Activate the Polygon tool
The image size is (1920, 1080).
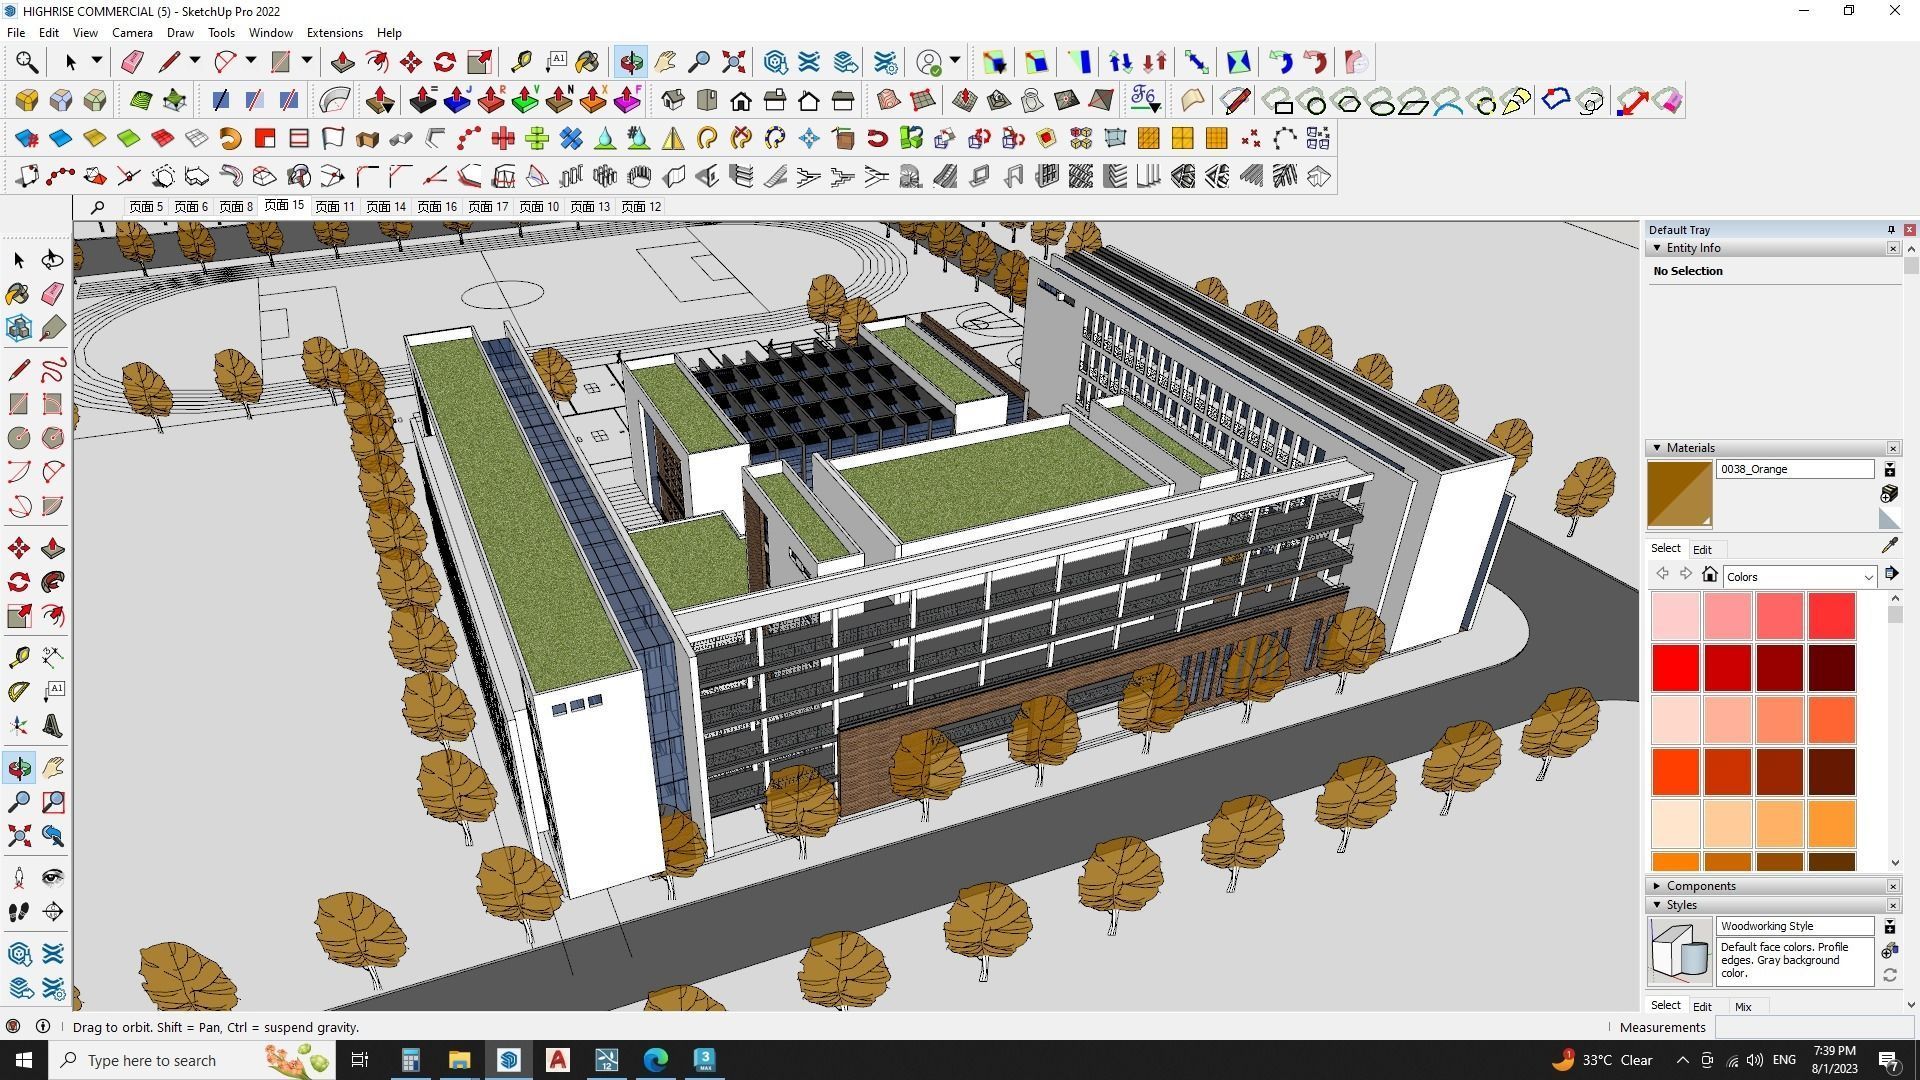point(52,438)
